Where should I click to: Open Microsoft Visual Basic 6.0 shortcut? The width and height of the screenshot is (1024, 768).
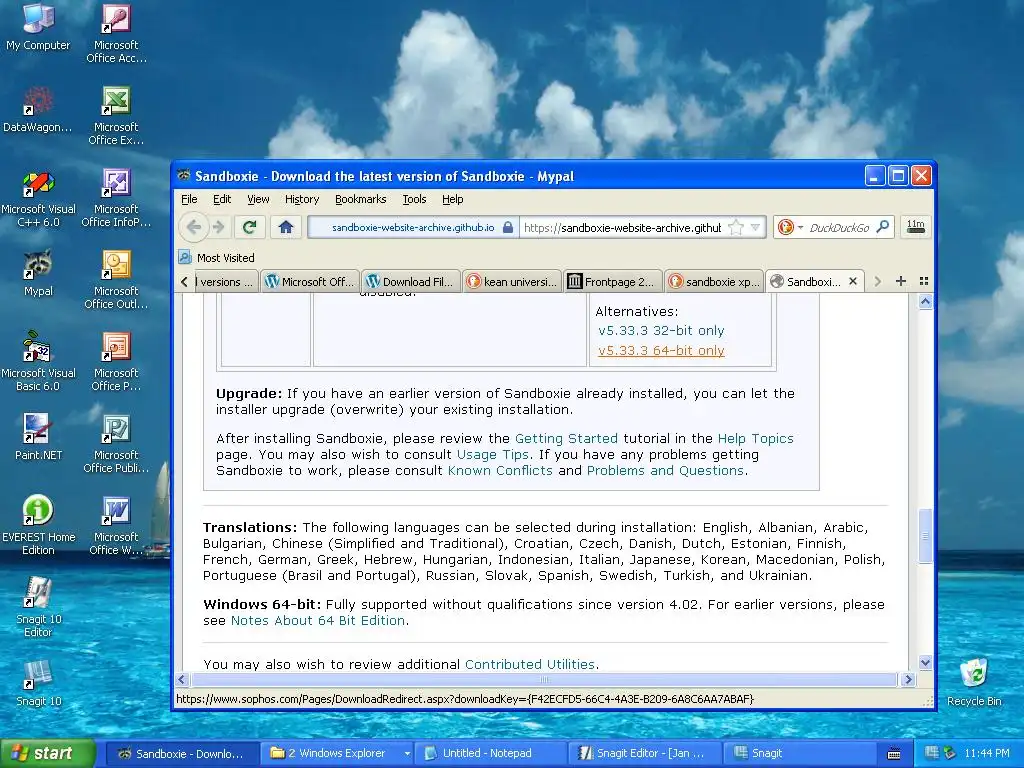38,362
